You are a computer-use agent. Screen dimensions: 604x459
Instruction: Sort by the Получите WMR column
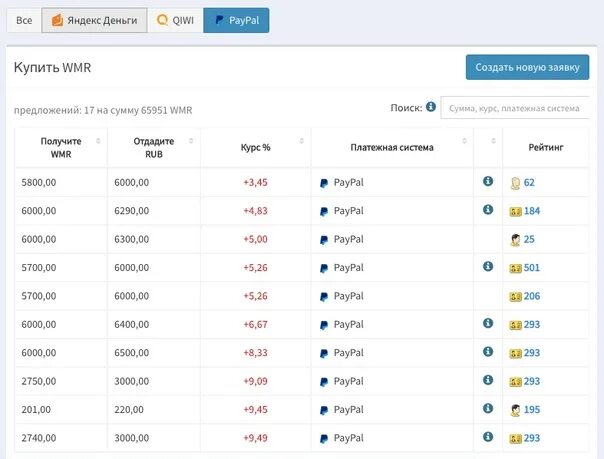(x=61, y=148)
